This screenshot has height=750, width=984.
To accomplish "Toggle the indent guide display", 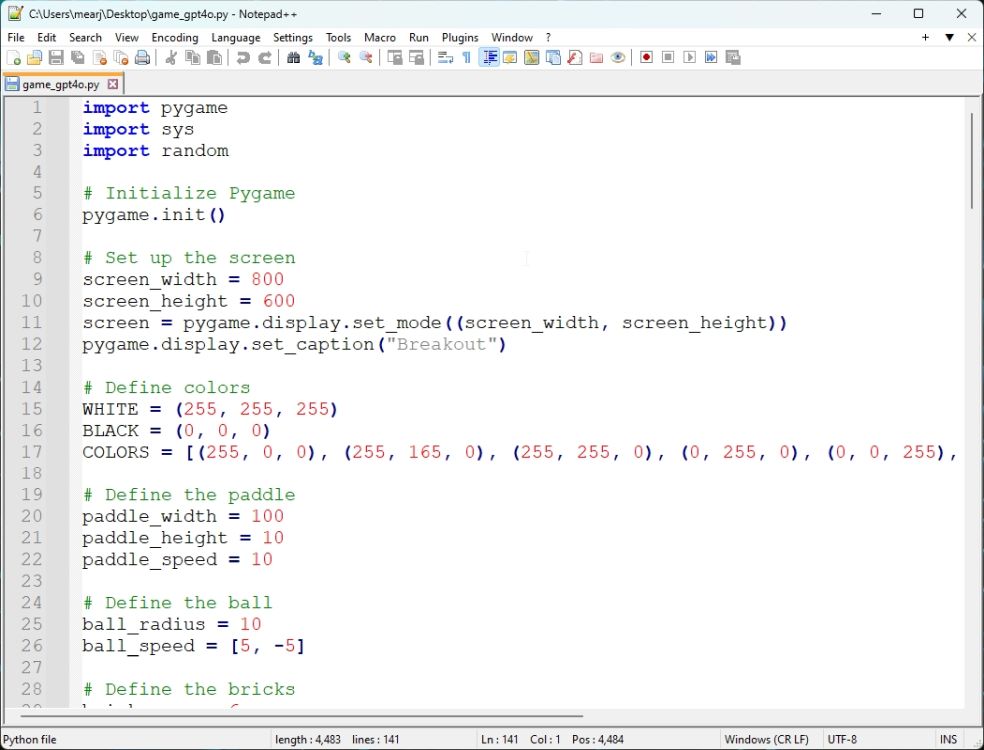I will point(490,57).
